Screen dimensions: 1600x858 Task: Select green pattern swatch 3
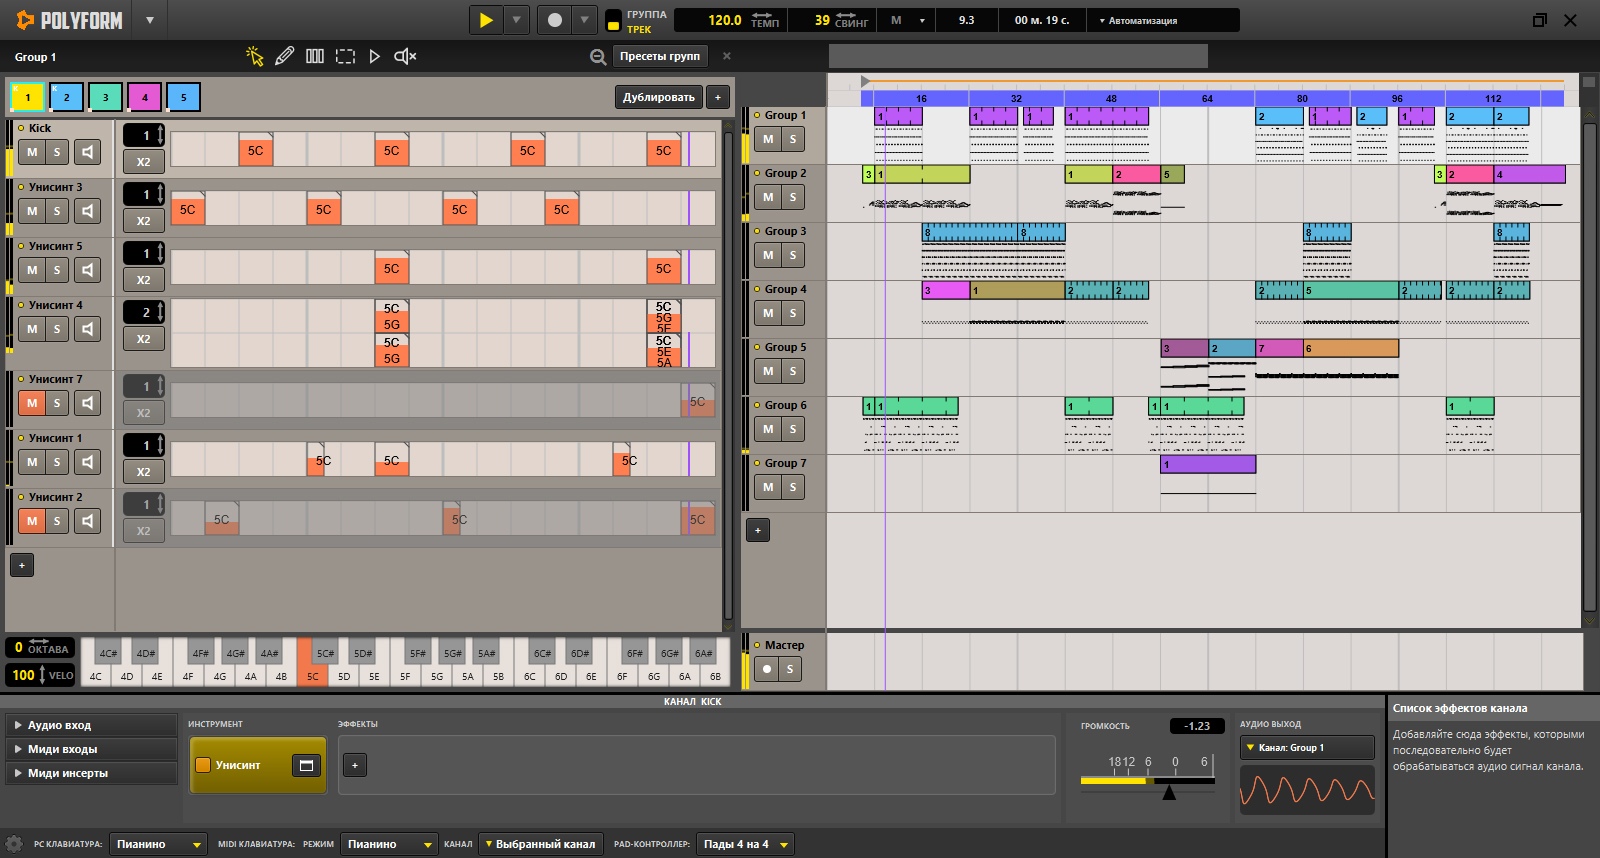click(105, 97)
